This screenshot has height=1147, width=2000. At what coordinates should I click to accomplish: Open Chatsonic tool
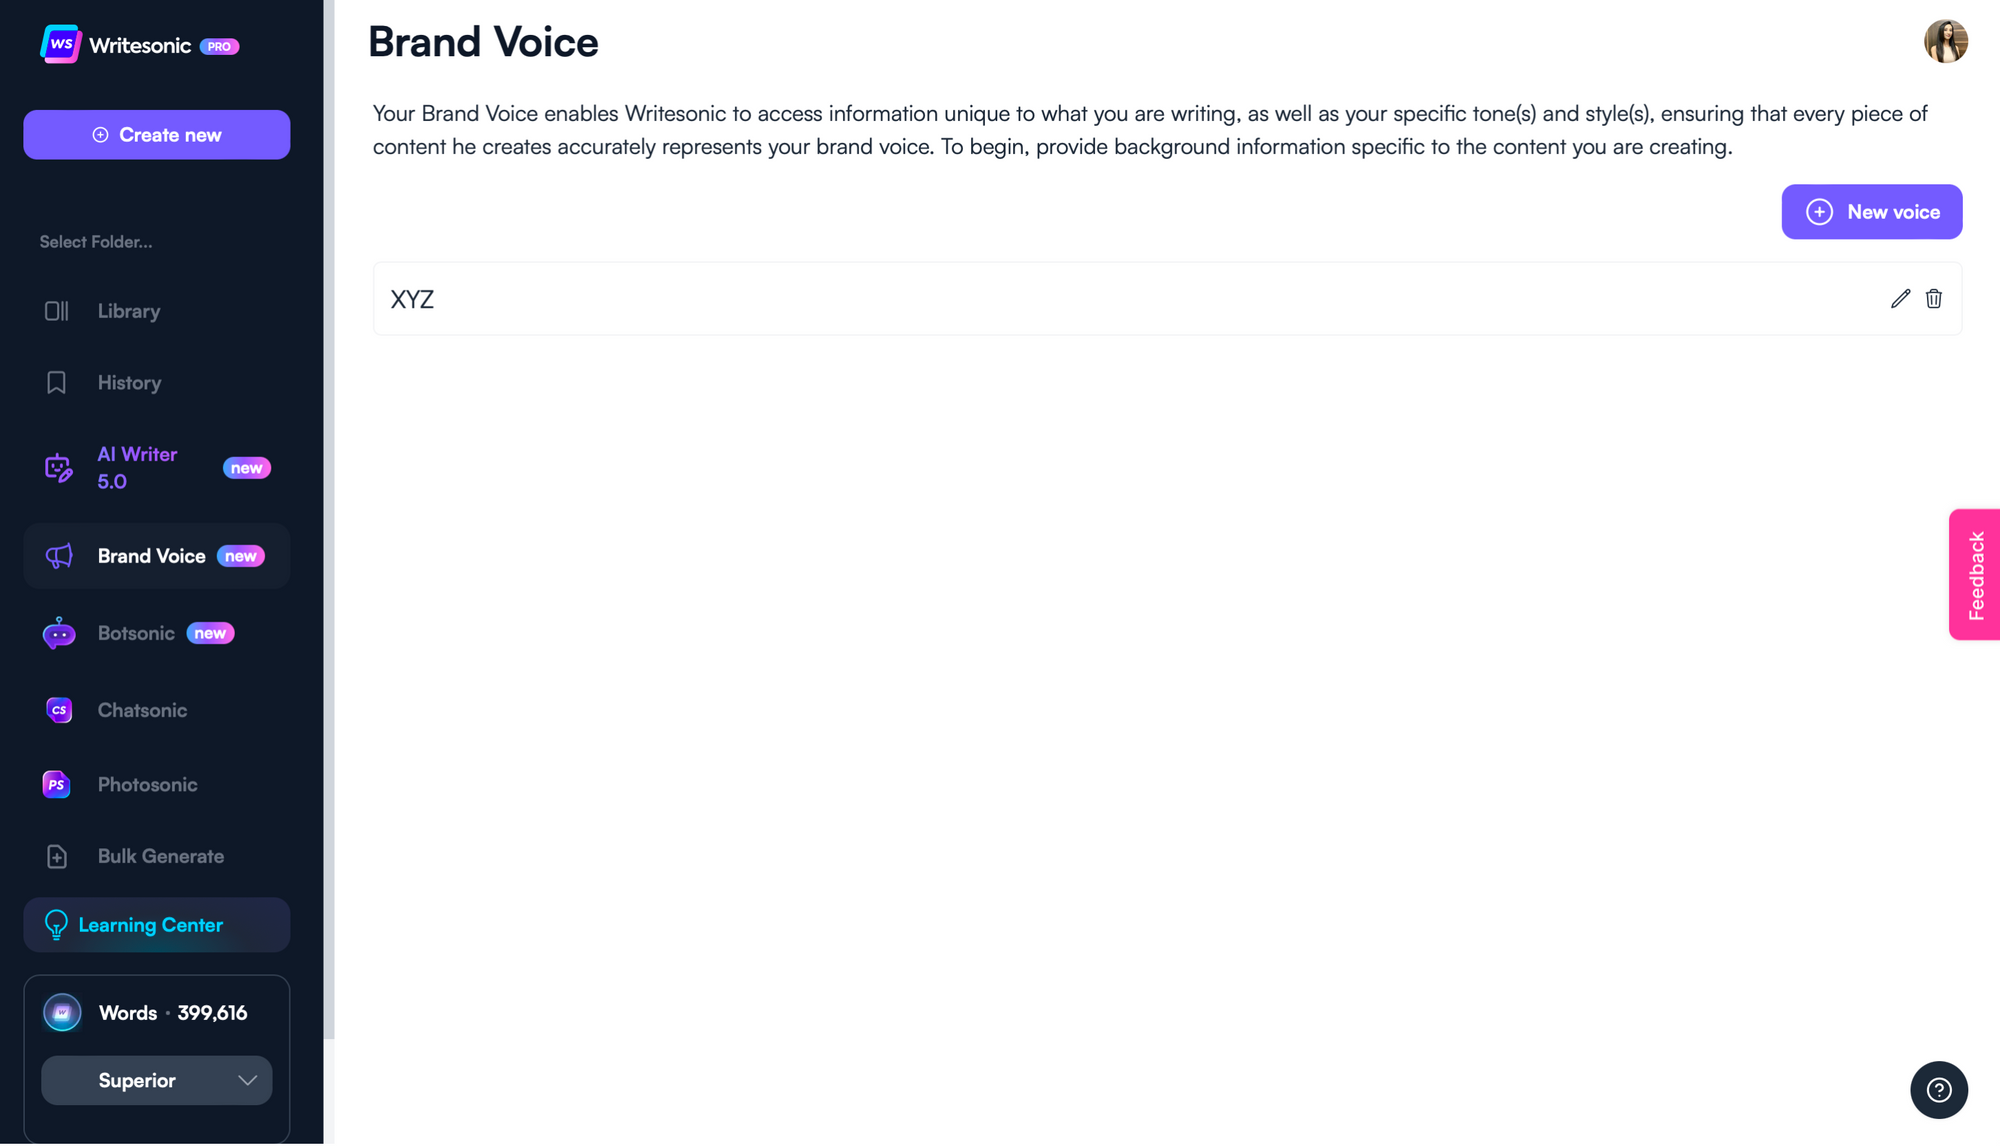(141, 709)
